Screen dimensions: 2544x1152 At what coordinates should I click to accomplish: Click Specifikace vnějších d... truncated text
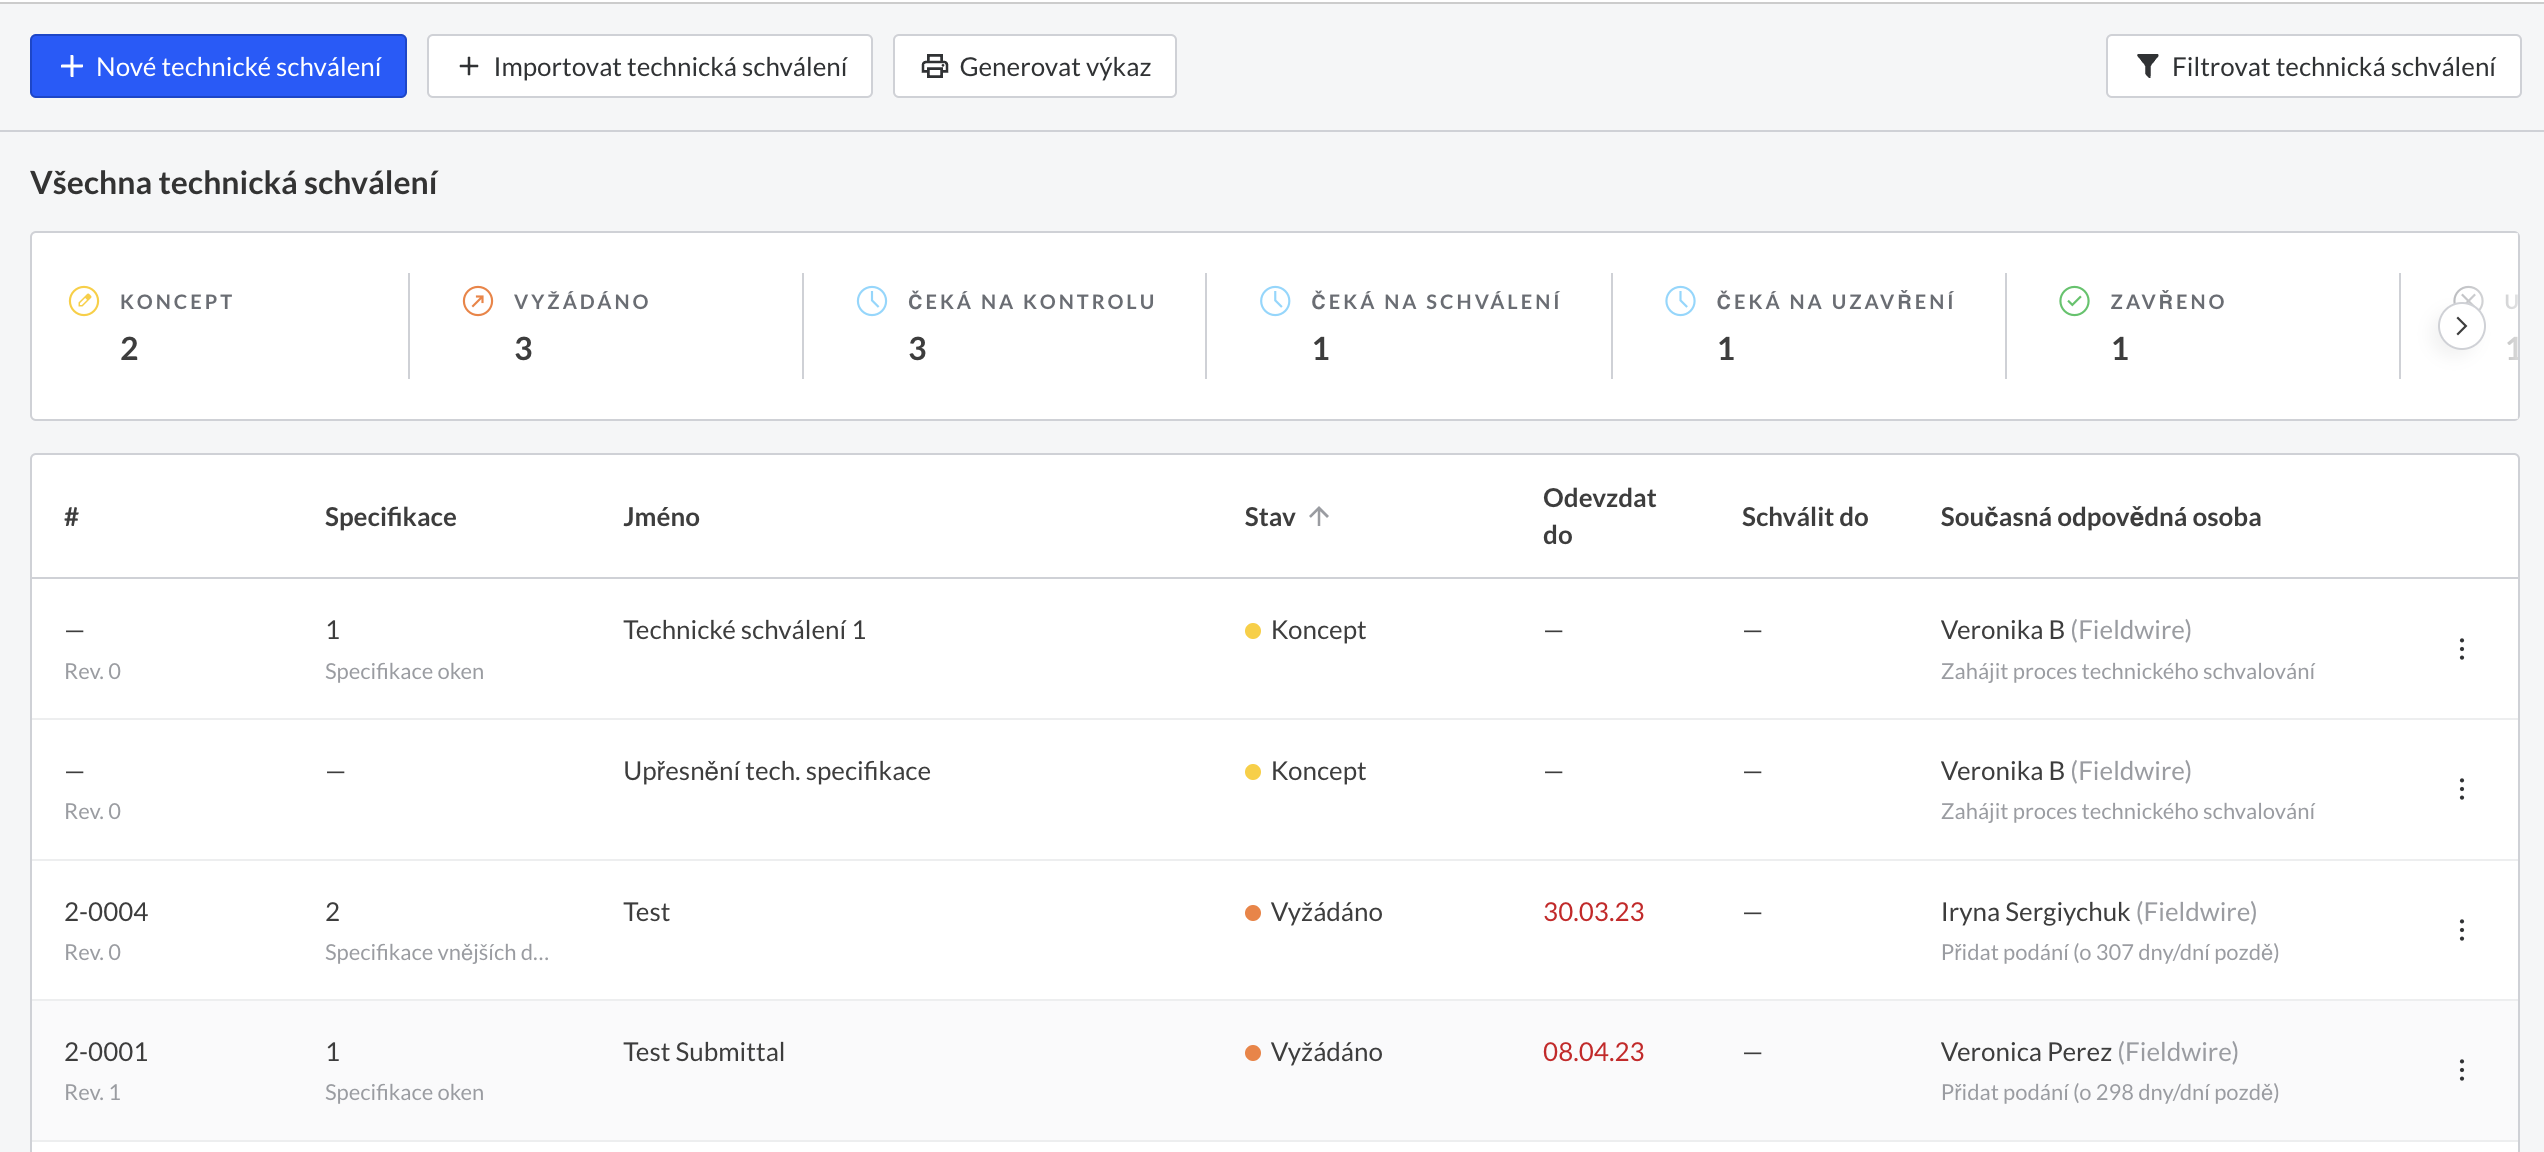point(436,952)
